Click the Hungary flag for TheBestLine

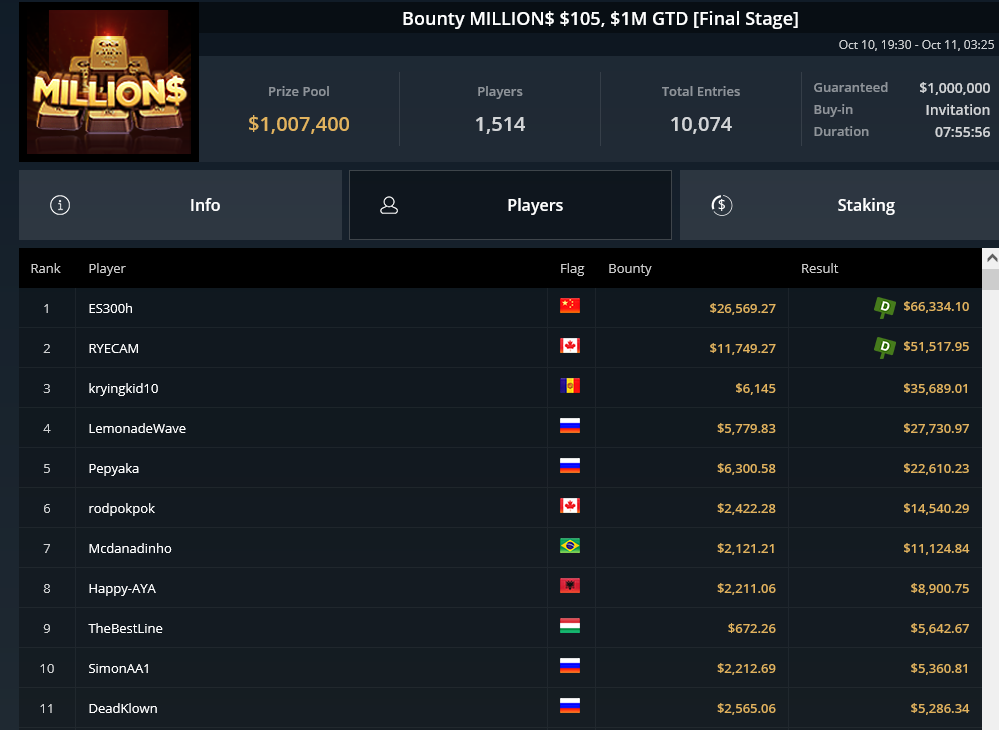tap(570, 626)
